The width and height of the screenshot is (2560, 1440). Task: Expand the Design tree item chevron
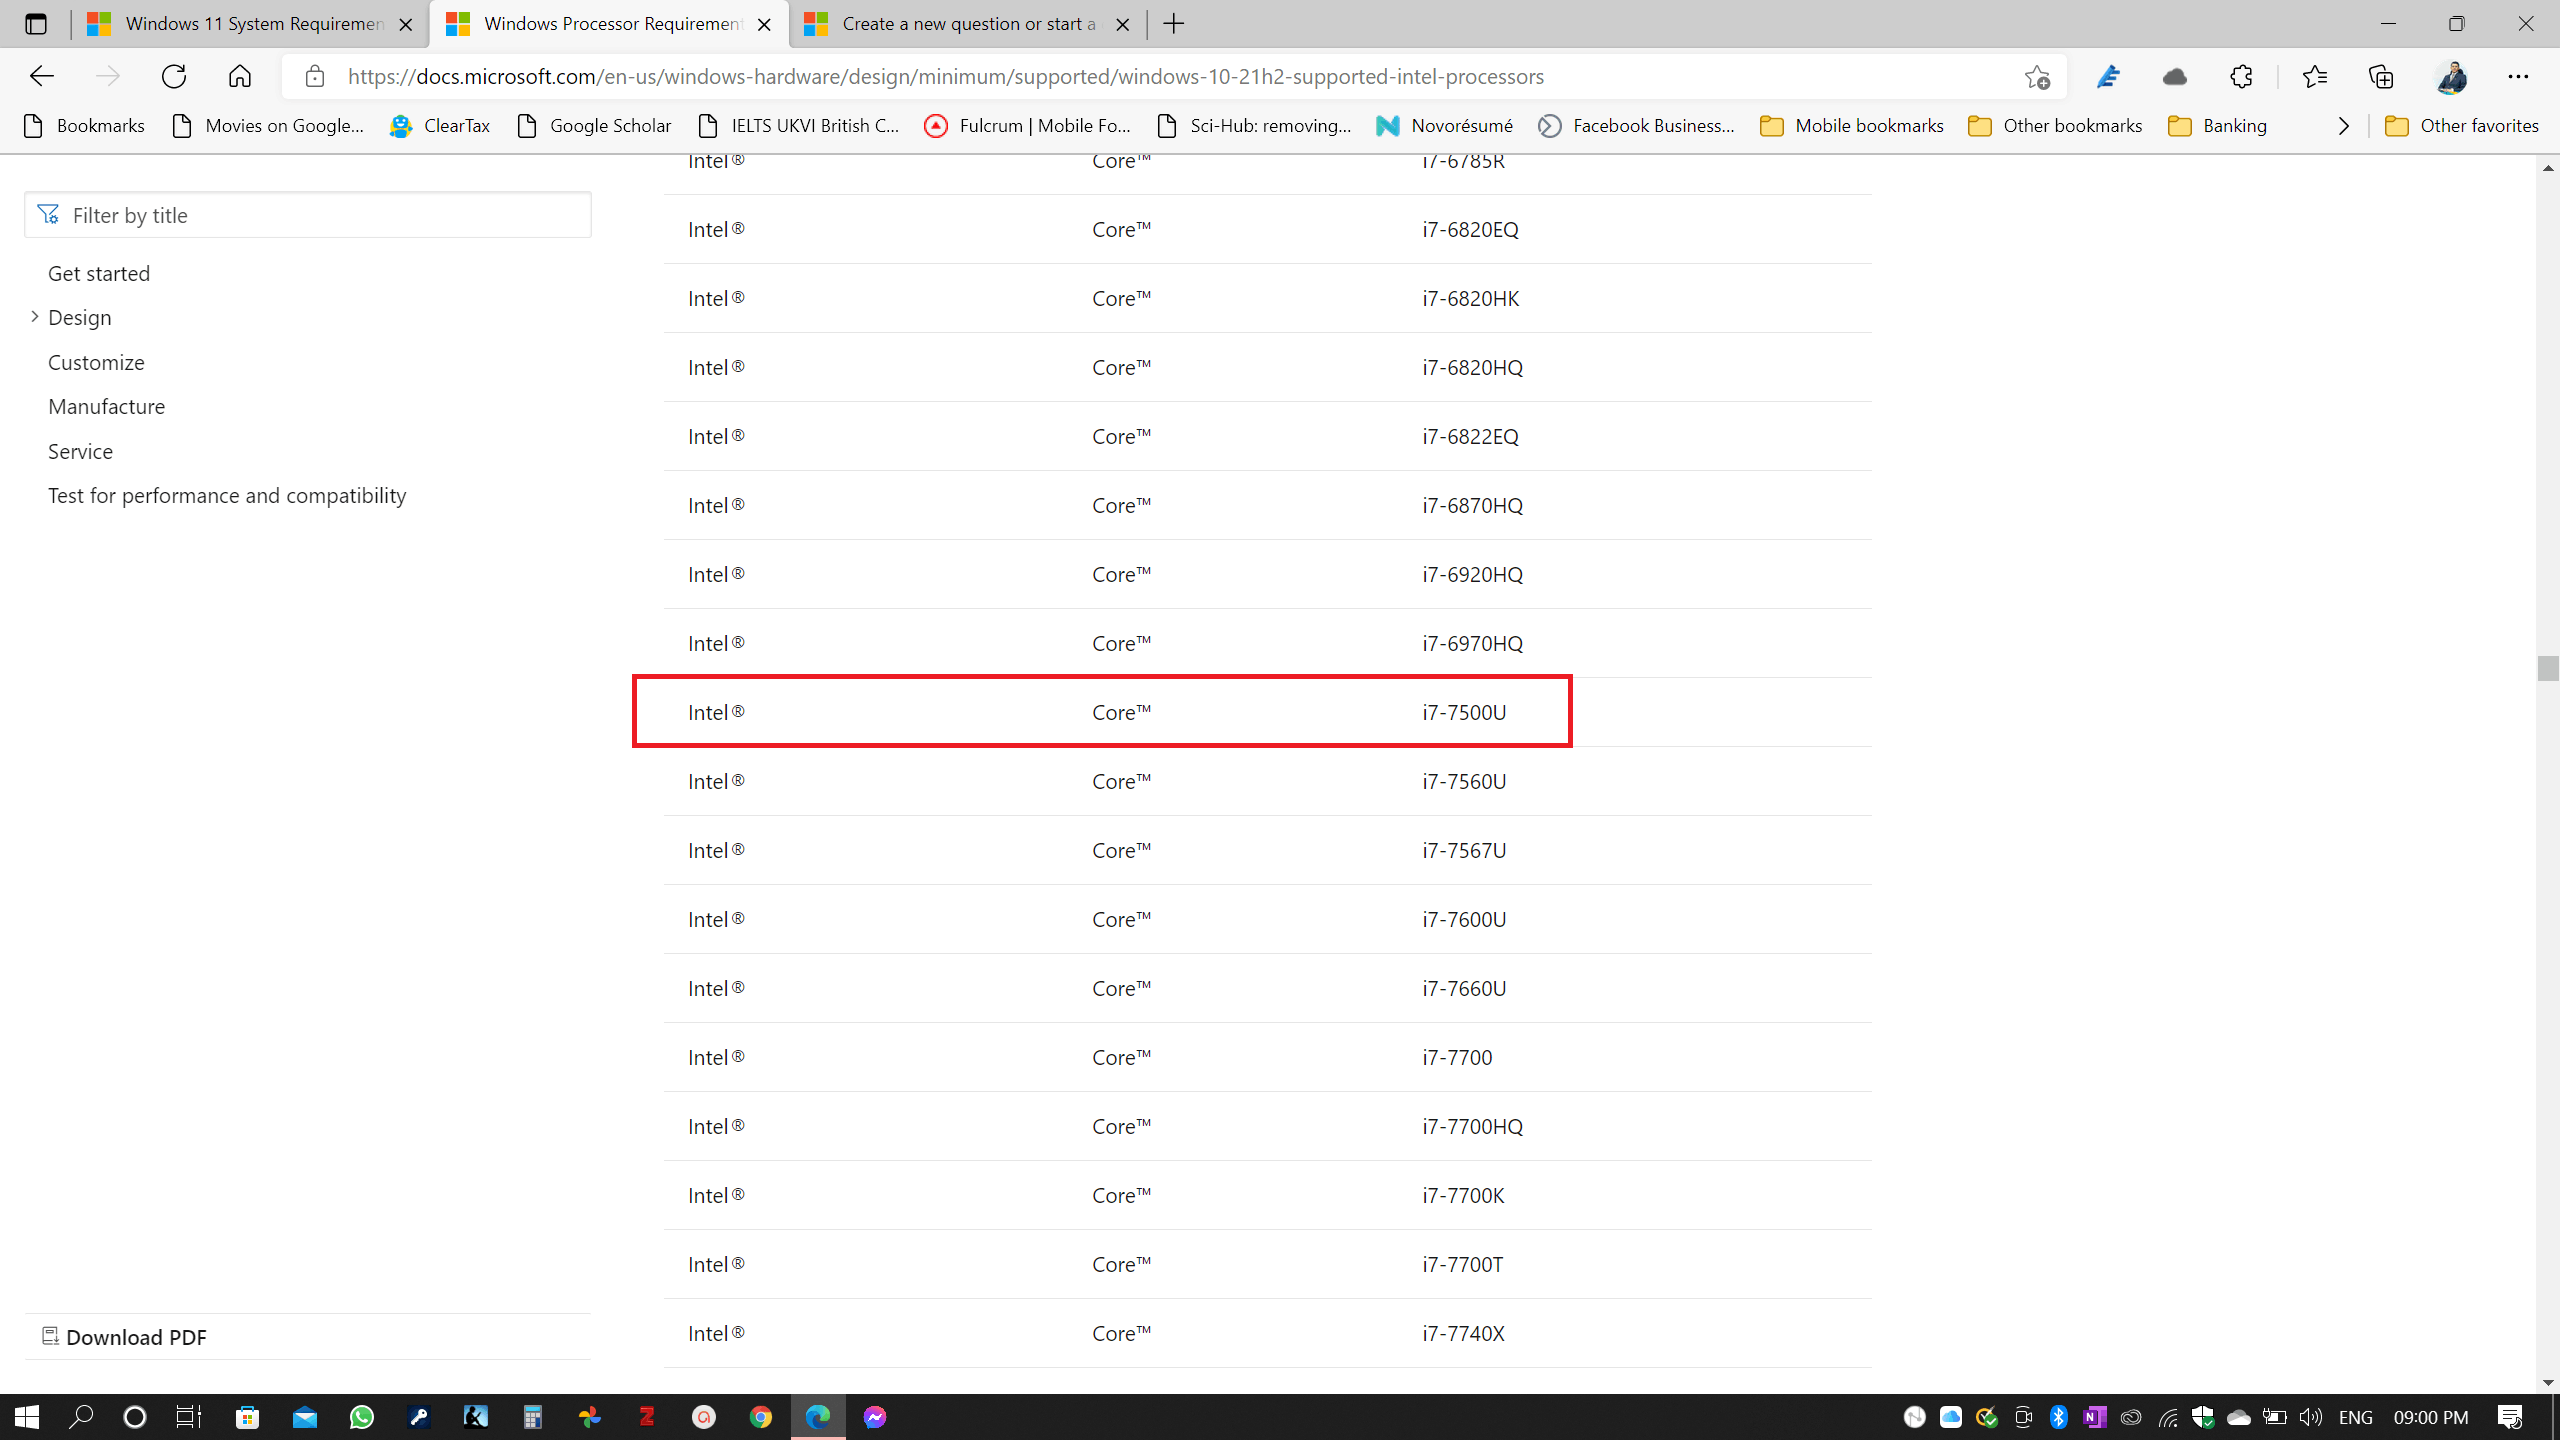point(35,317)
